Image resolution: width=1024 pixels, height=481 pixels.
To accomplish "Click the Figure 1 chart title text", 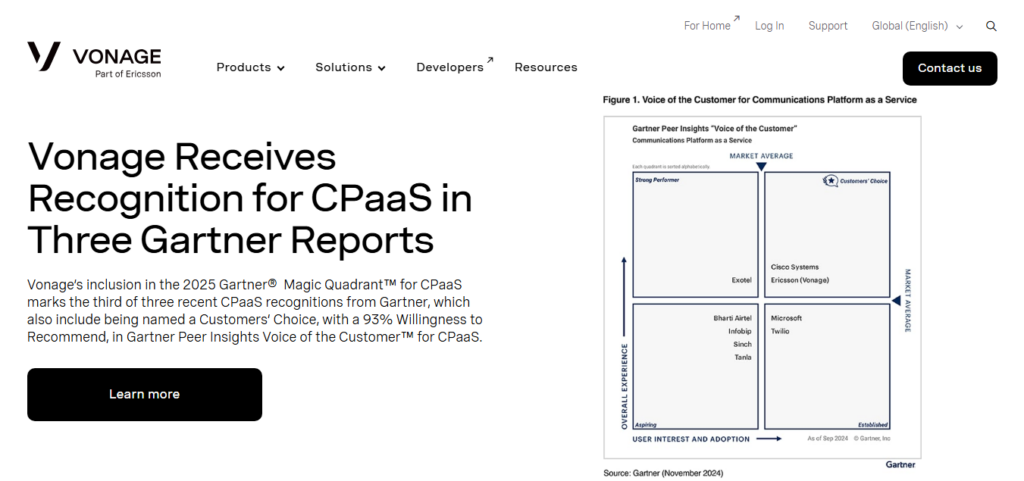I will pos(760,100).
